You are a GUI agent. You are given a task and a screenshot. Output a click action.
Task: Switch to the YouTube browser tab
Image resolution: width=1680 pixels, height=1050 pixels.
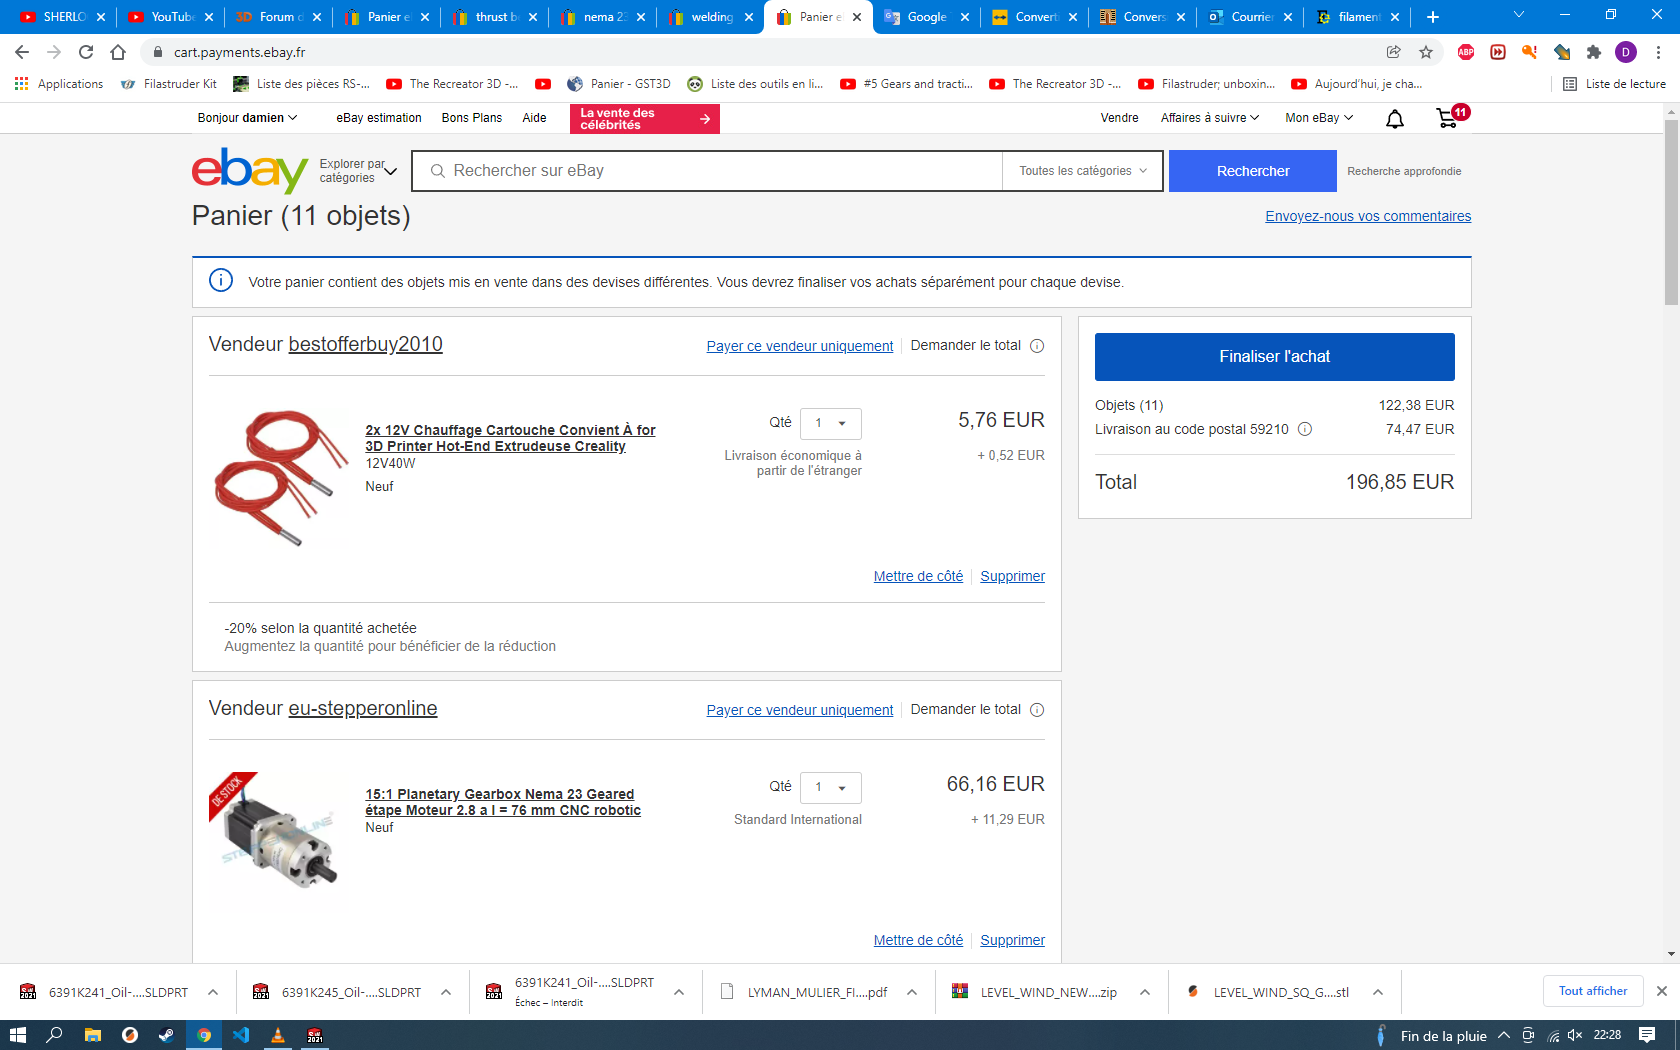(170, 17)
